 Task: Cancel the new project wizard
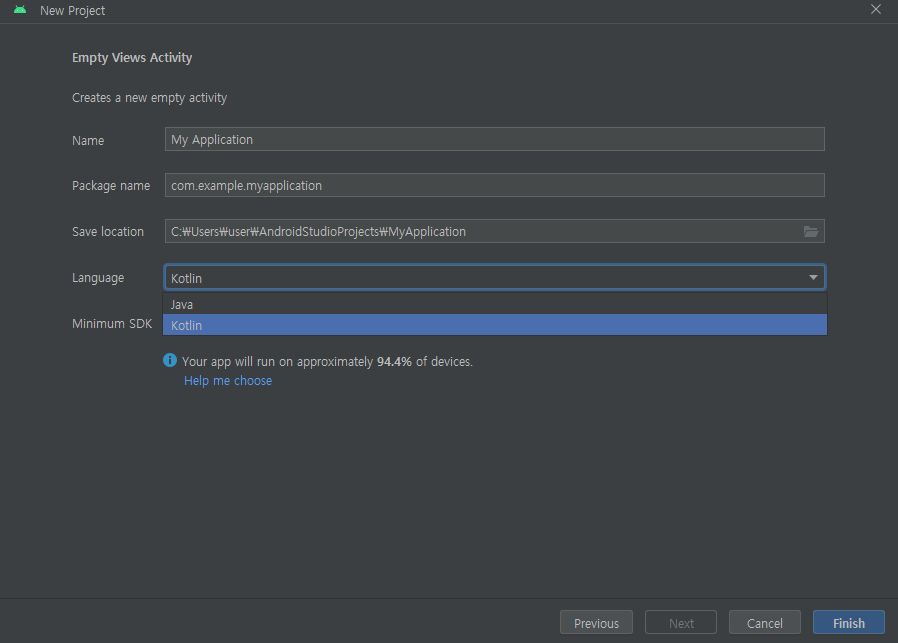click(765, 623)
